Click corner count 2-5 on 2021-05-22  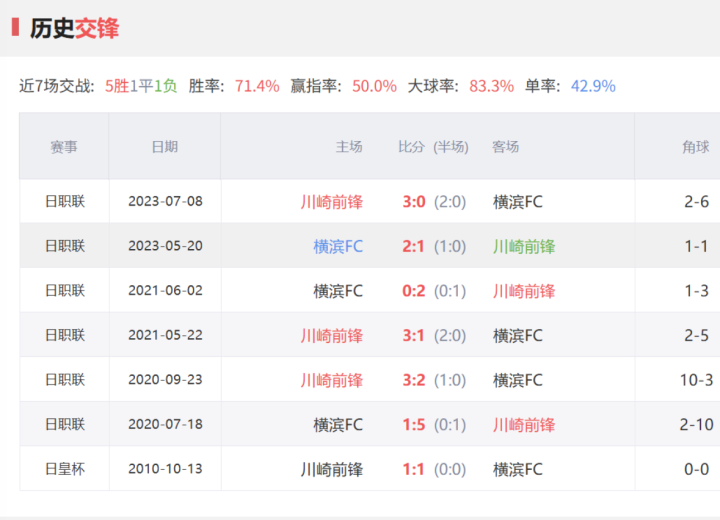(x=696, y=335)
